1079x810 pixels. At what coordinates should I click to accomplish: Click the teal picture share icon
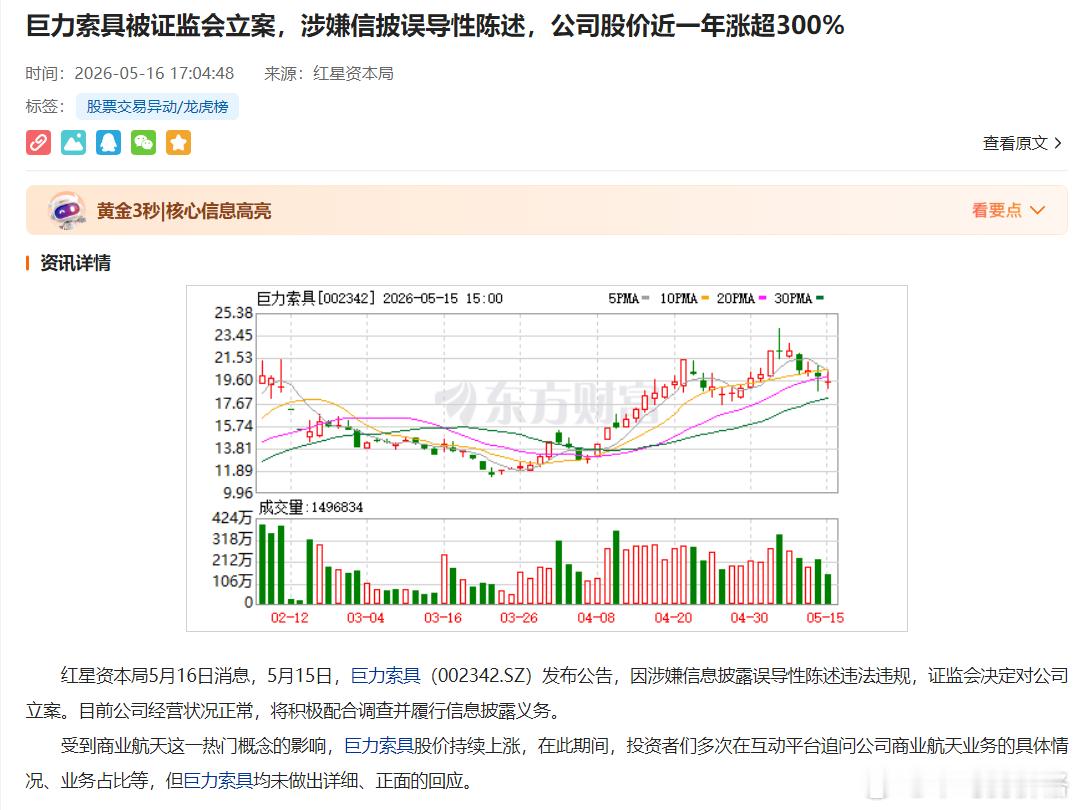point(74,142)
